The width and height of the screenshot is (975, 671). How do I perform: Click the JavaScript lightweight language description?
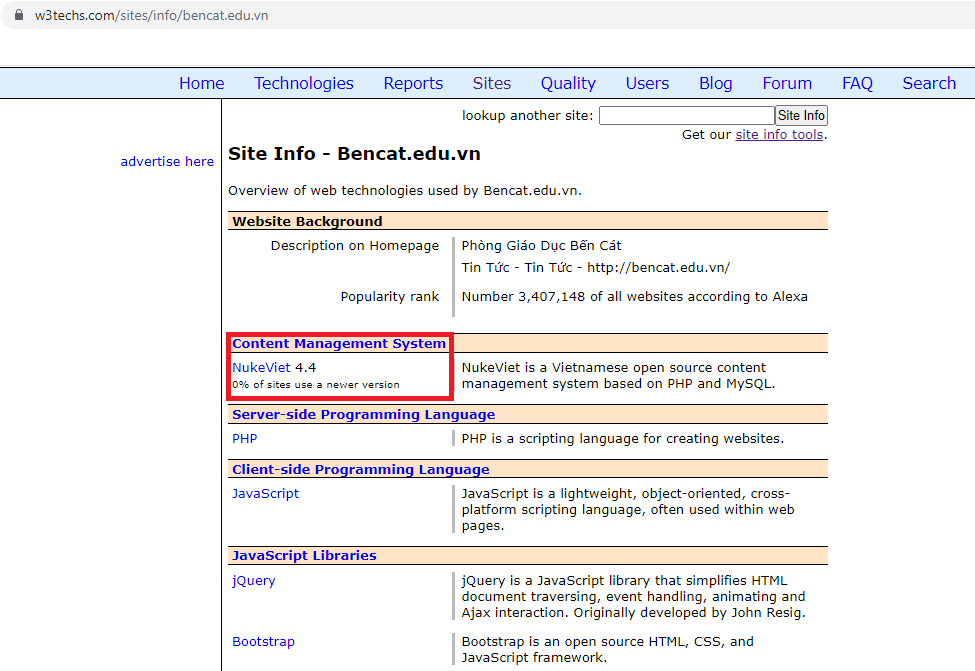point(627,509)
